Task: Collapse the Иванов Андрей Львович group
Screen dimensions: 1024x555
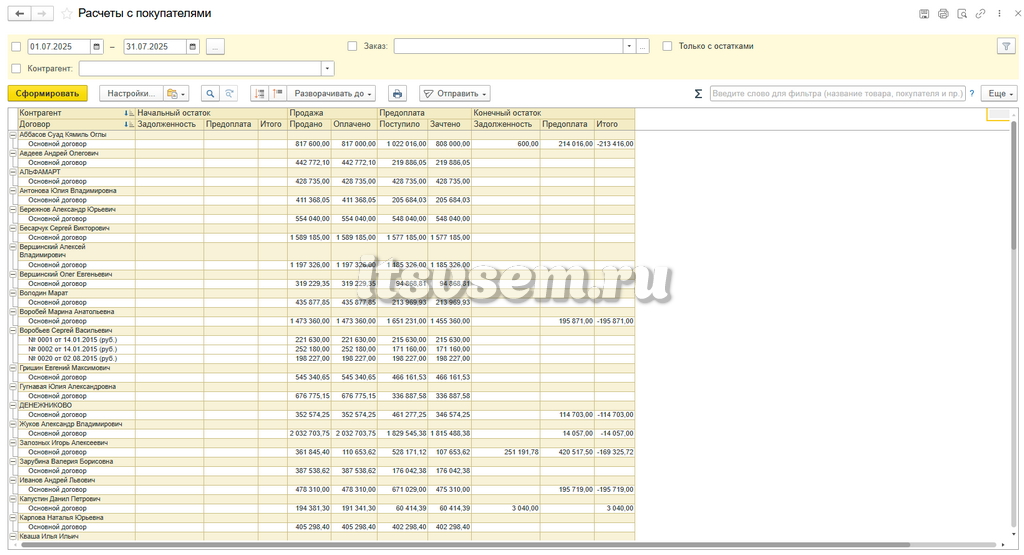Action: (x=12, y=481)
